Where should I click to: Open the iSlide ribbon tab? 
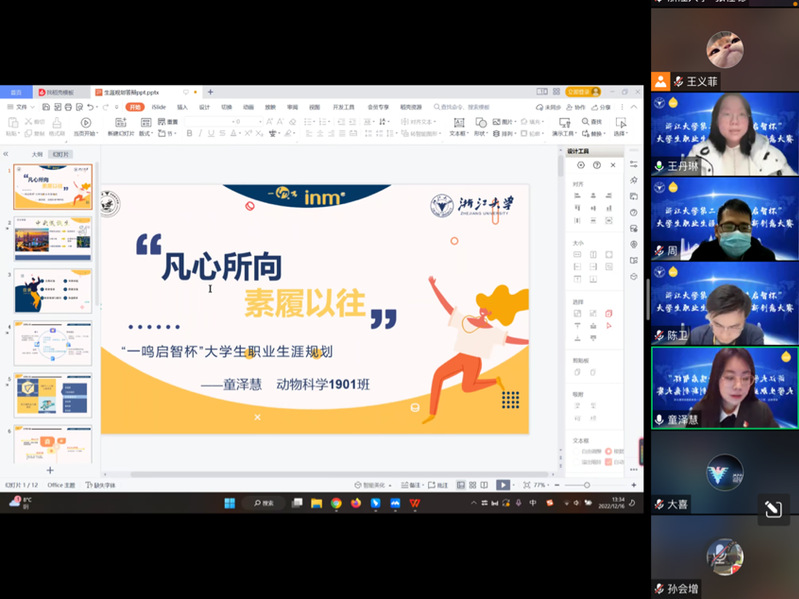[x=158, y=107]
